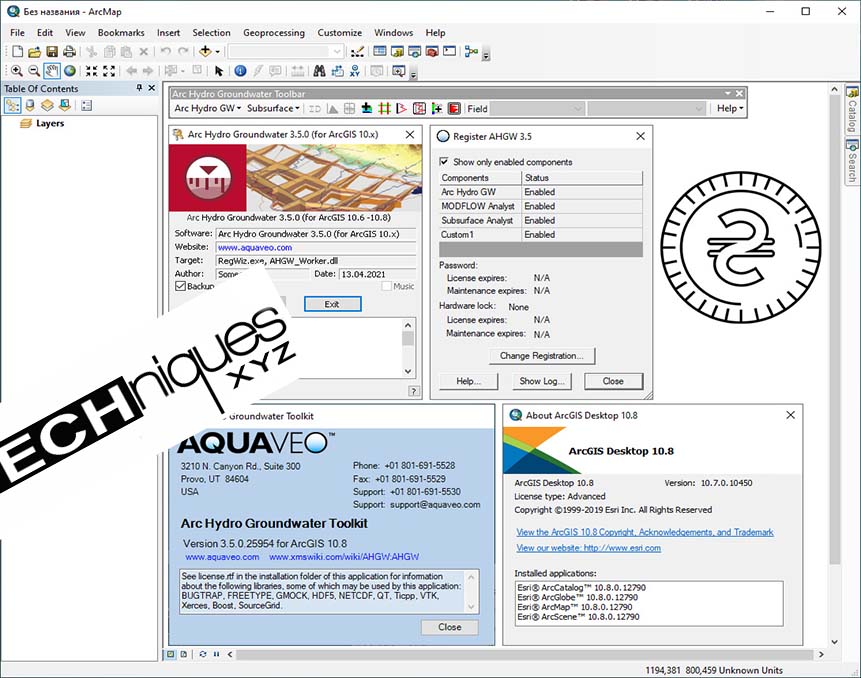This screenshot has width=861, height=678.
Task: Open the Customize menu
Action: point(339,33)
